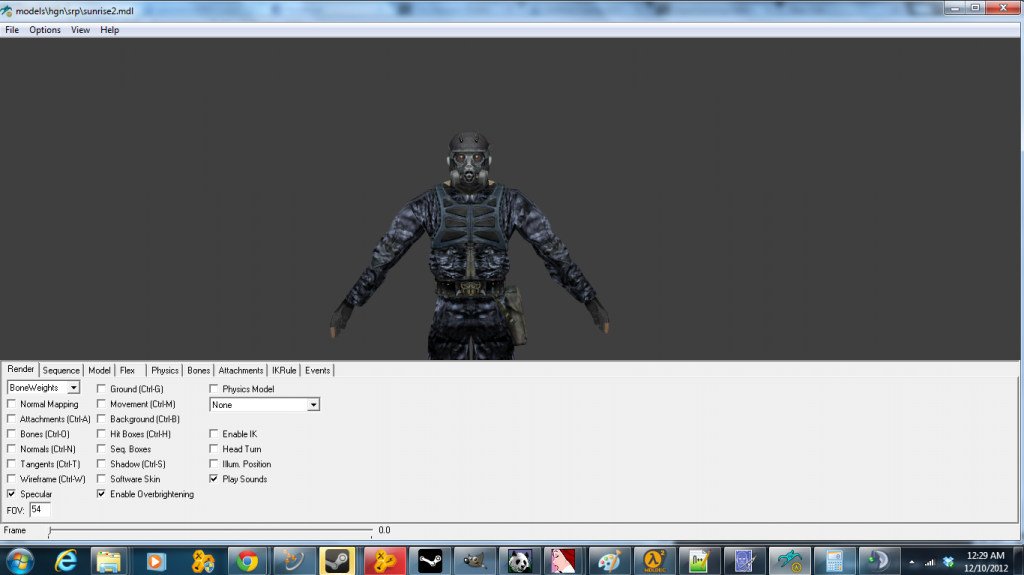
Task: Enable Head Turn checkbox
Action: [214, 449]
